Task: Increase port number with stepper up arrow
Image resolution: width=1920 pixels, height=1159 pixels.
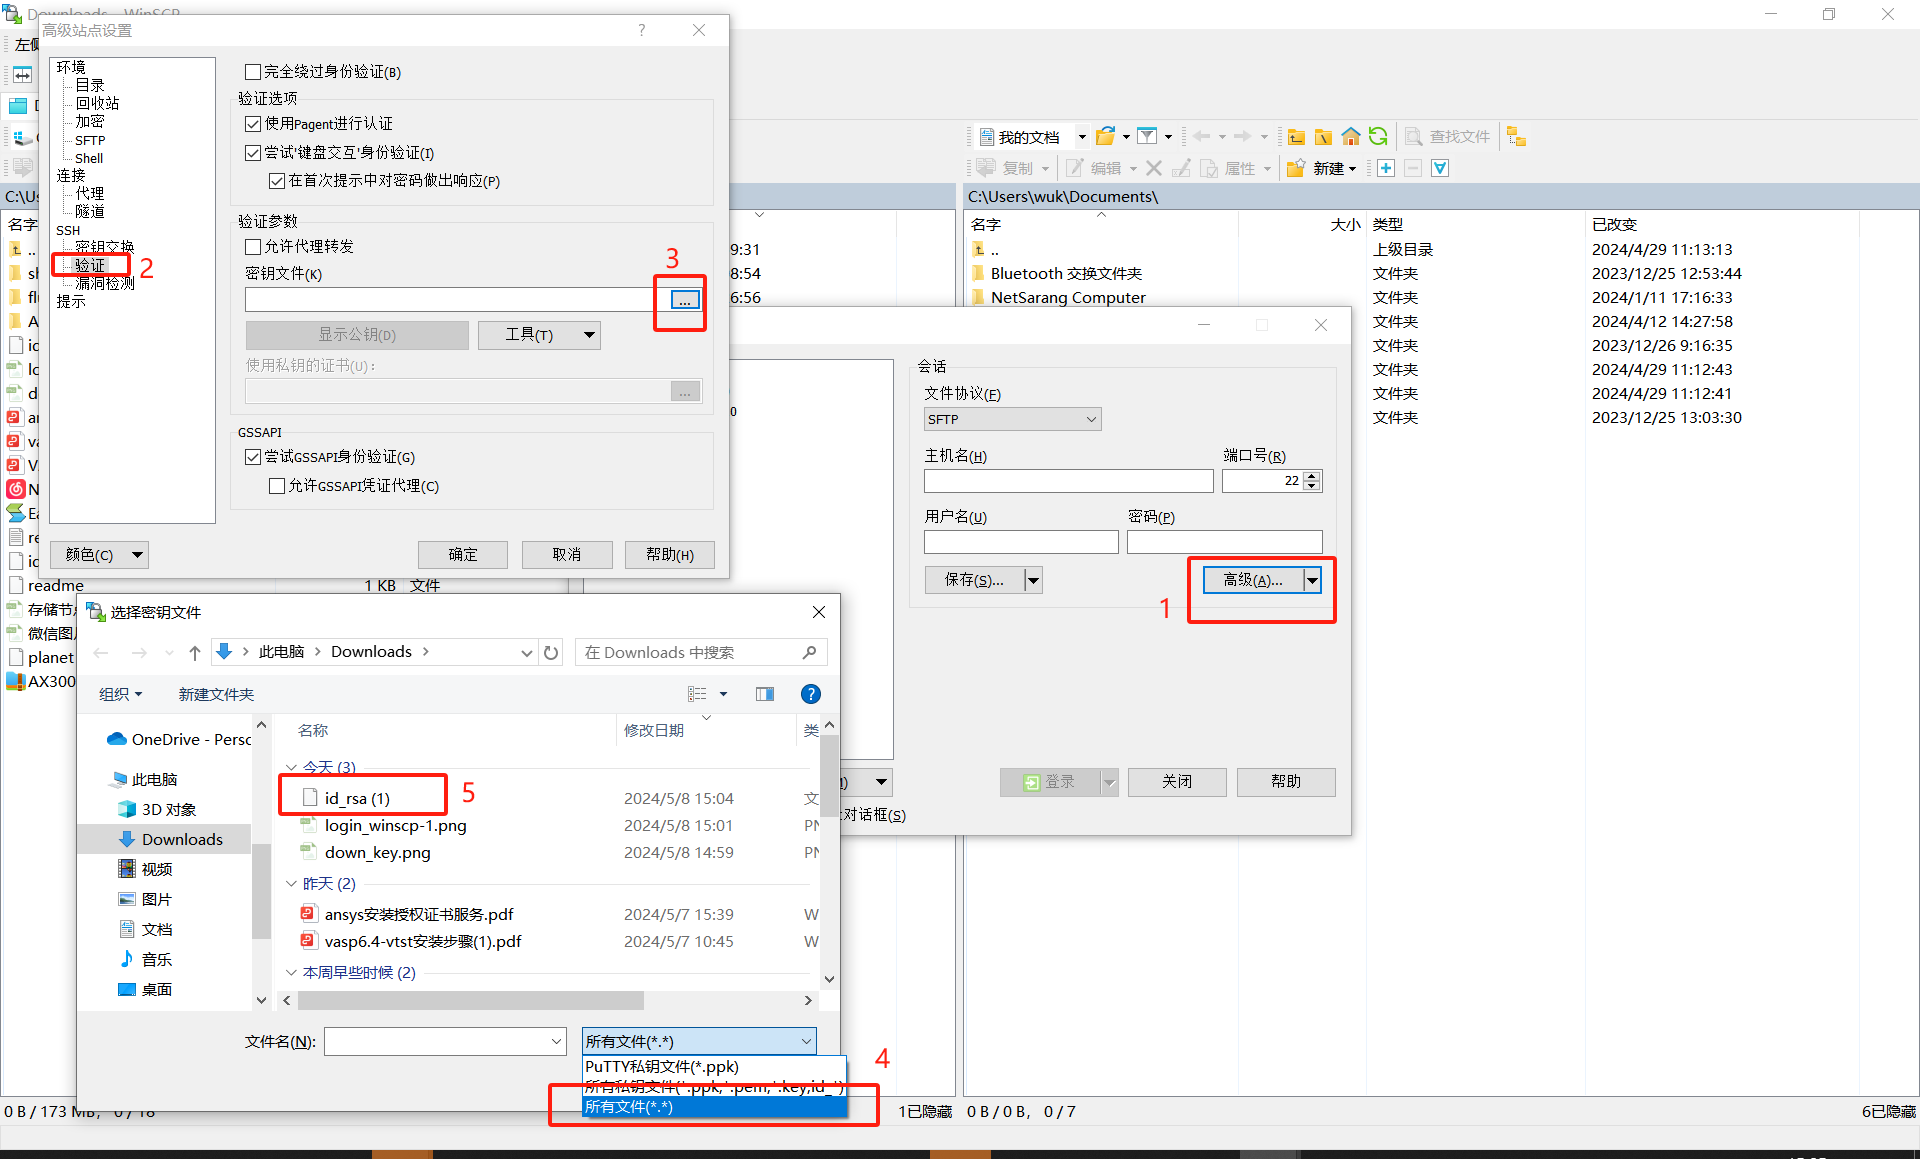Action: [x=1312, y=476]
